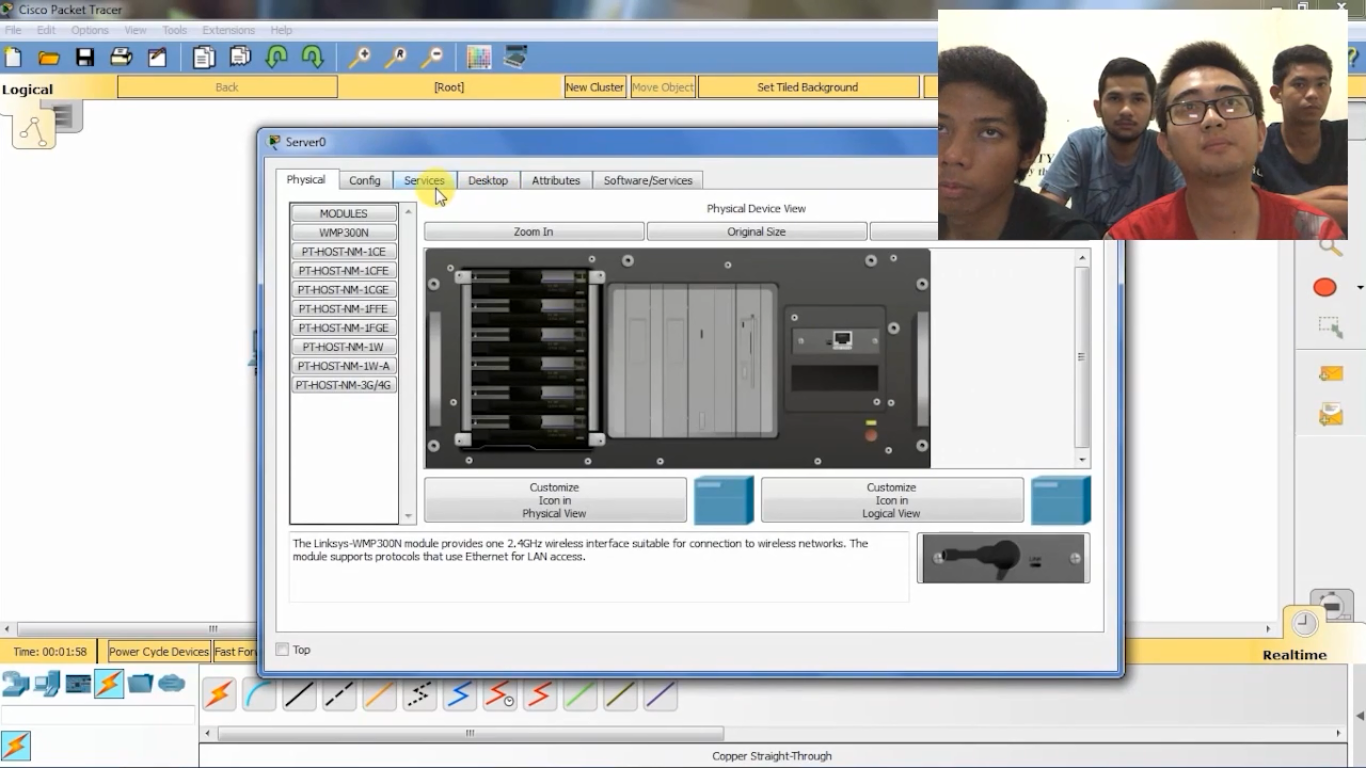Choose the olive-colored IoT custom cable
The image size is (1366, 768).
[620, 694]
